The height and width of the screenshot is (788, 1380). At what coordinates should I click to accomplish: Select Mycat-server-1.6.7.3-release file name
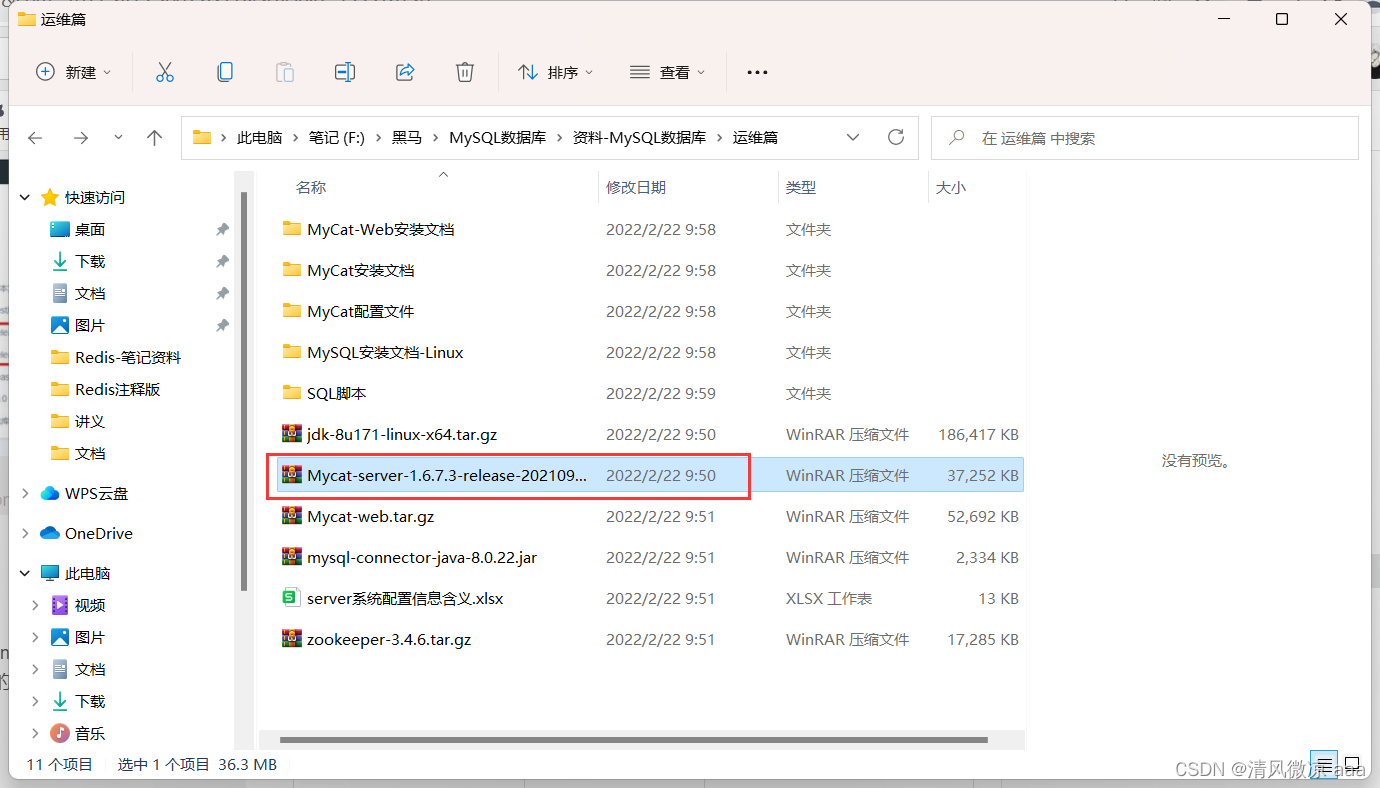pos(447,475)
